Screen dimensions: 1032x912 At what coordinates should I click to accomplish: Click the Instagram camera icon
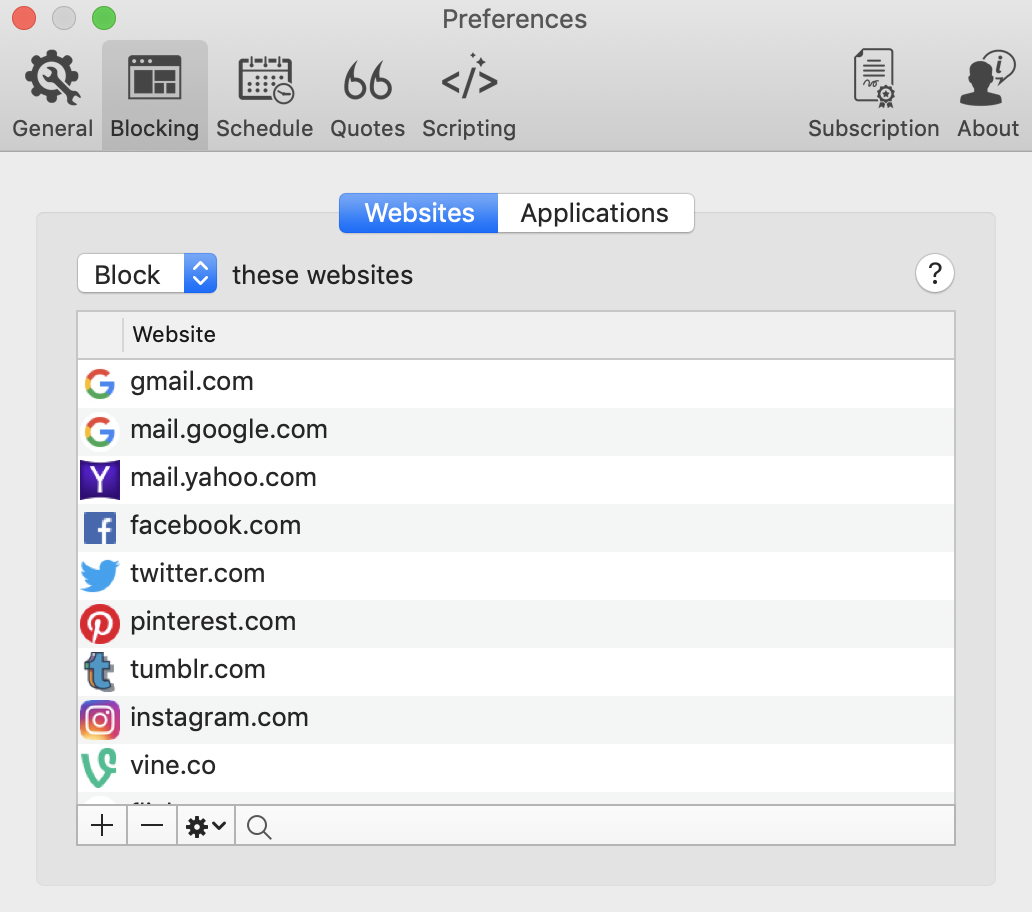[100, 720]
